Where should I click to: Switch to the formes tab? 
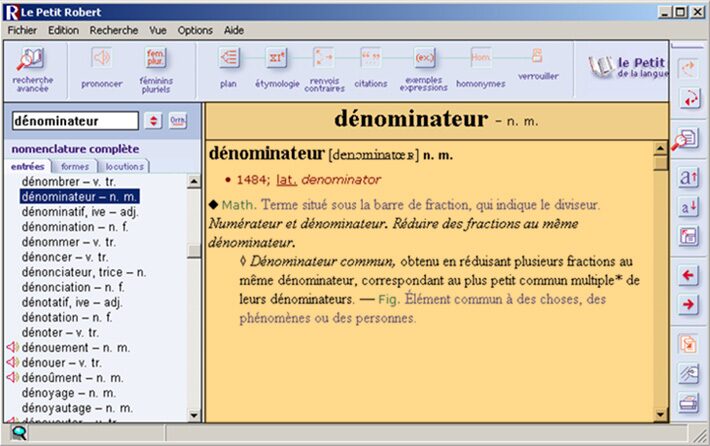pyautogui.click(x=75, y=166)
